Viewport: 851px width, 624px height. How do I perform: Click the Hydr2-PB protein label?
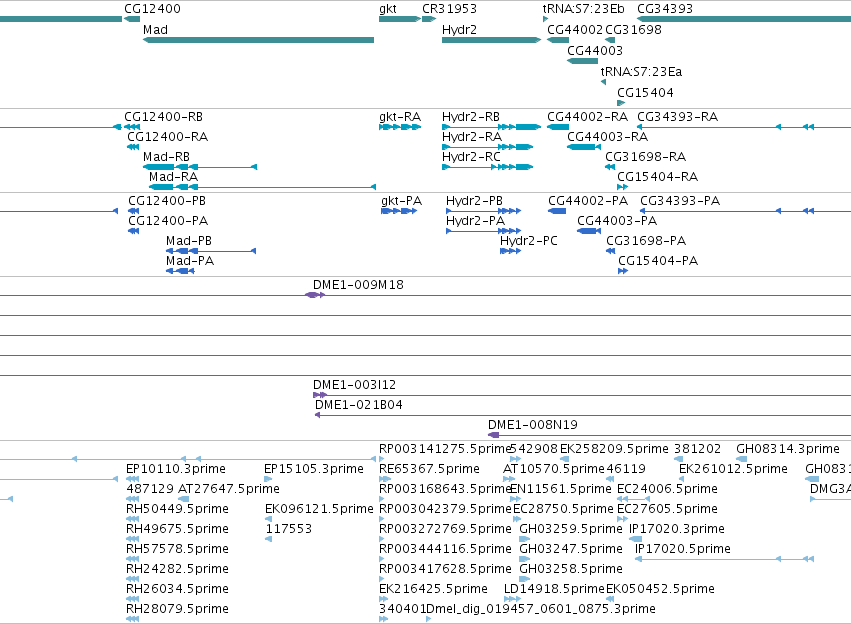[474, 201]
